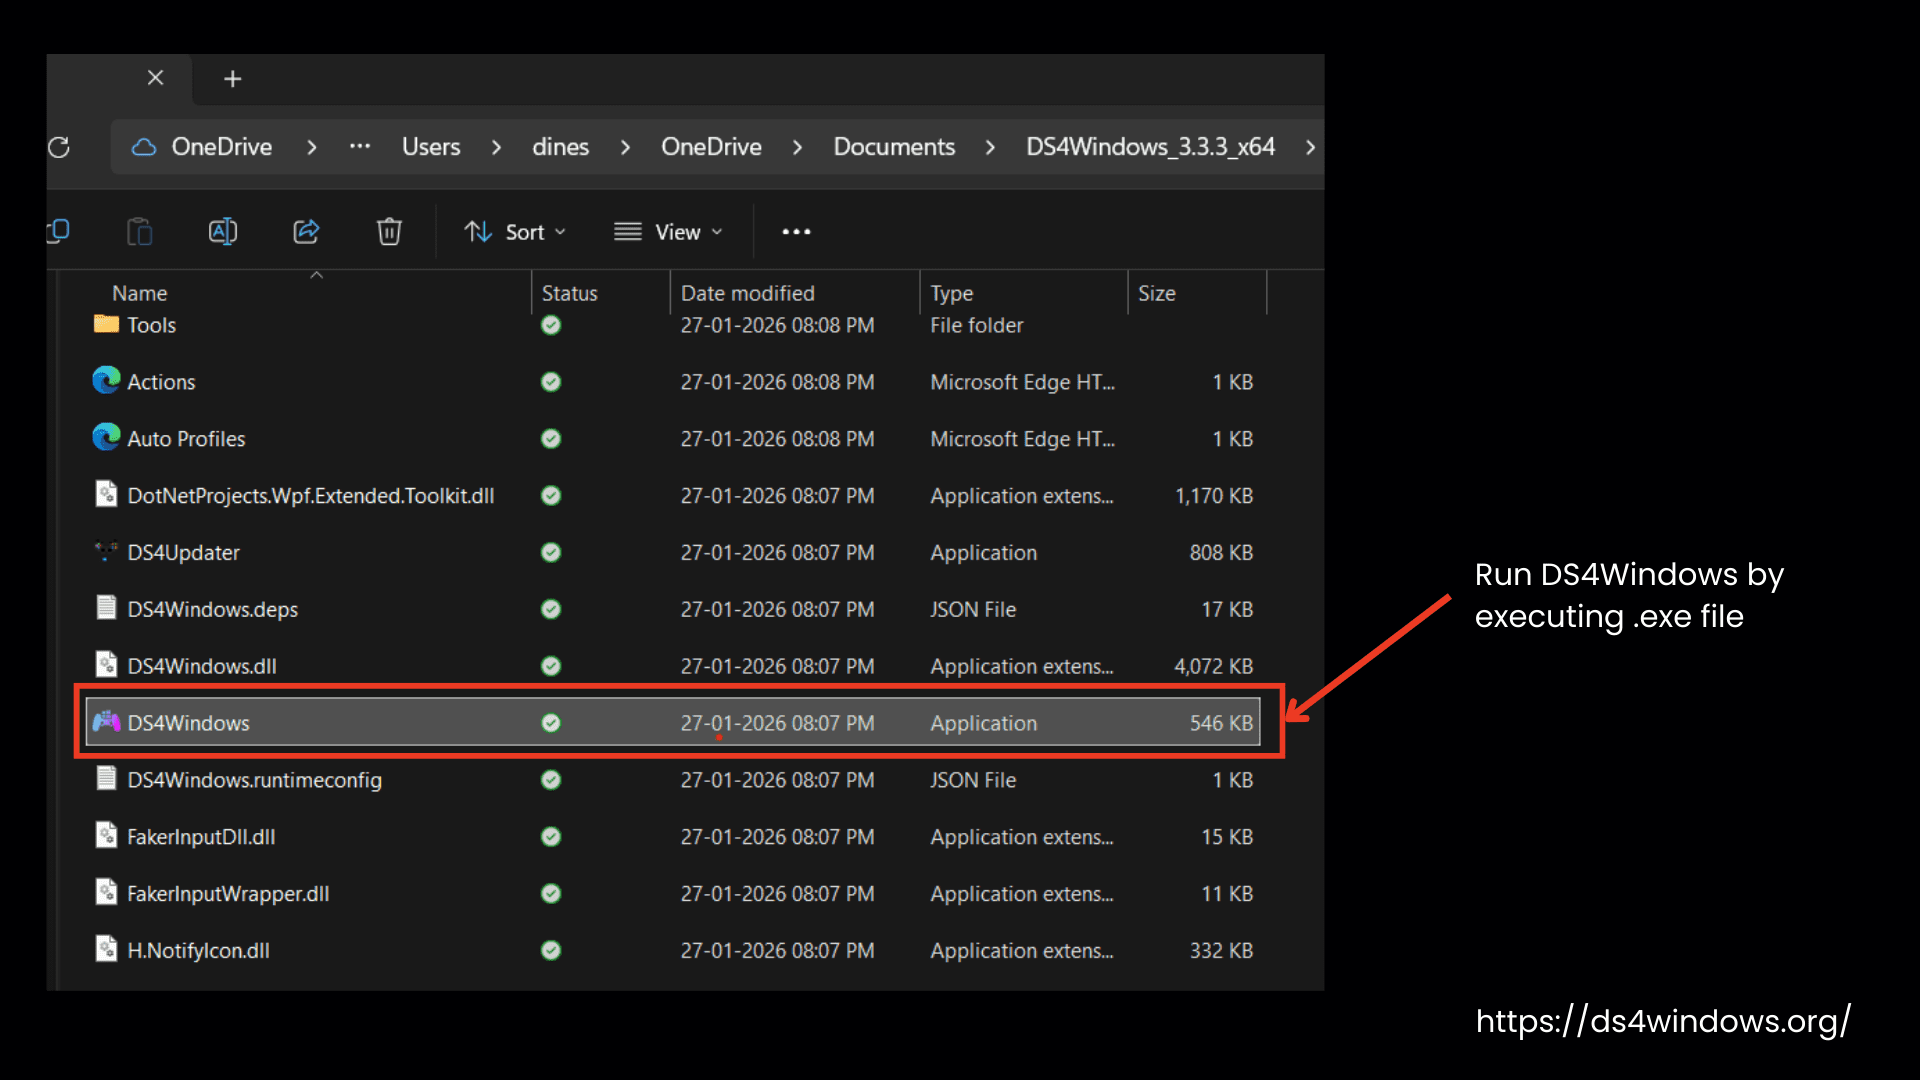Click the FakerInputDll.dll file icon
This screenshot has width=1920, height=1080.
[x=106, y=836]
